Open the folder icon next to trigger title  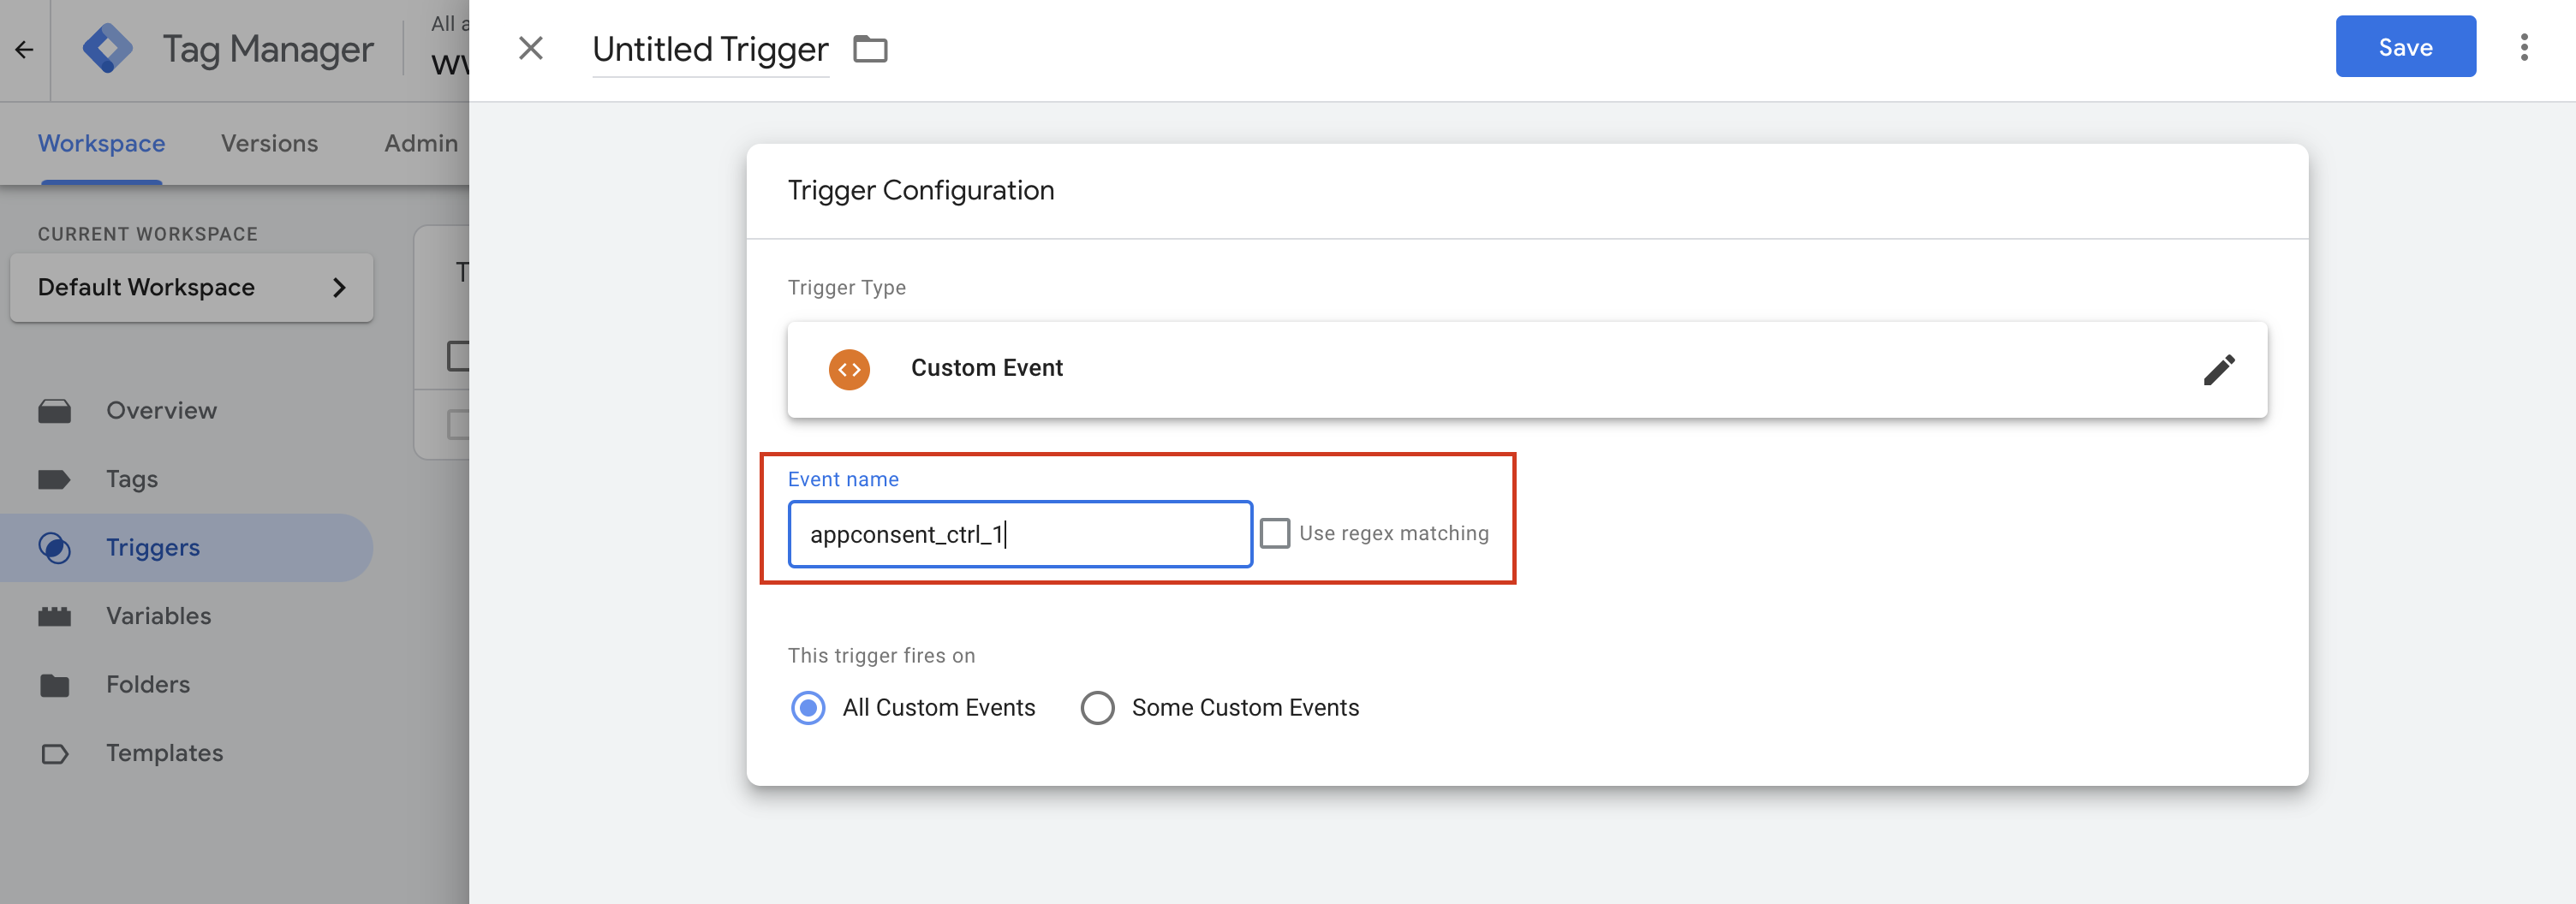click(x=870, y=49)
